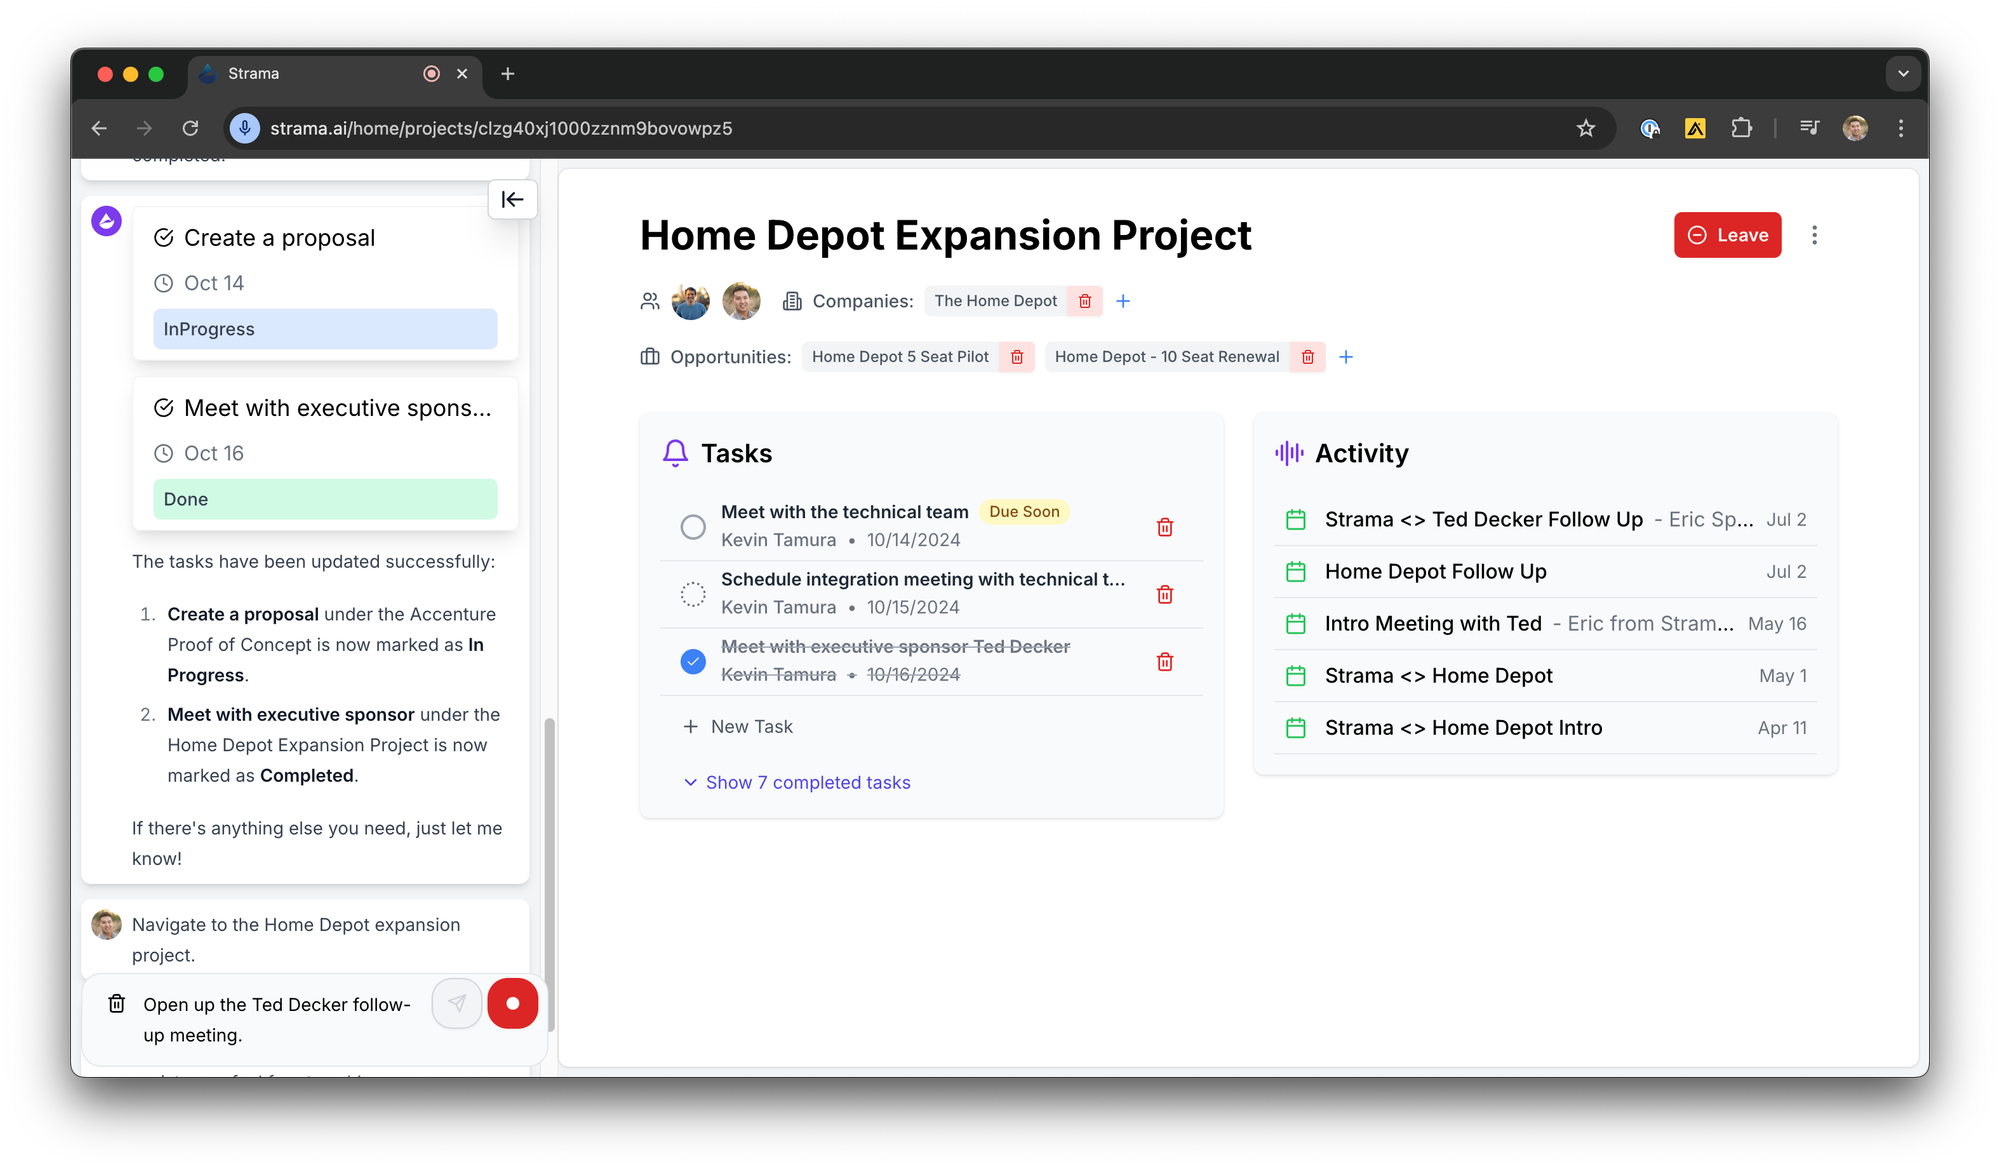
Task: Add another opportunity with plus icon
Action: 1346,357
